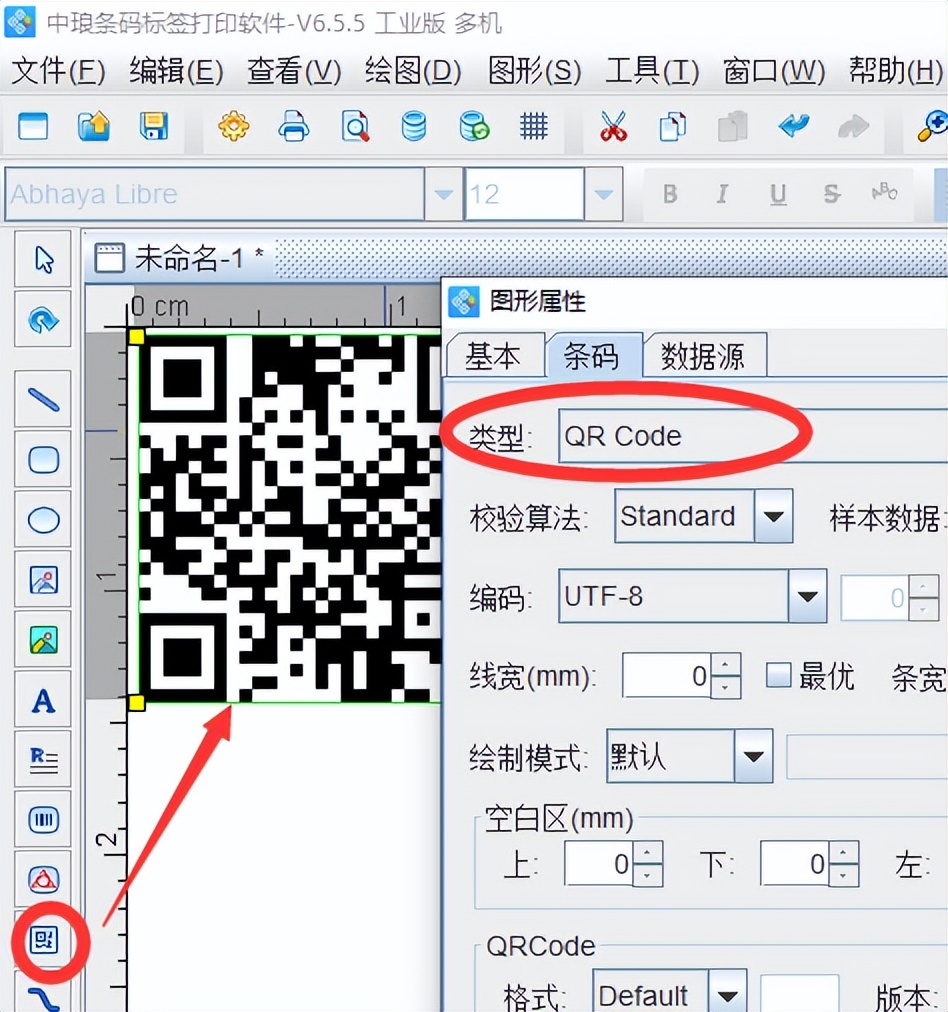The image size is (948, 1012).
Task: Select the ellipse drawing tool
Action: click(43, 520)
